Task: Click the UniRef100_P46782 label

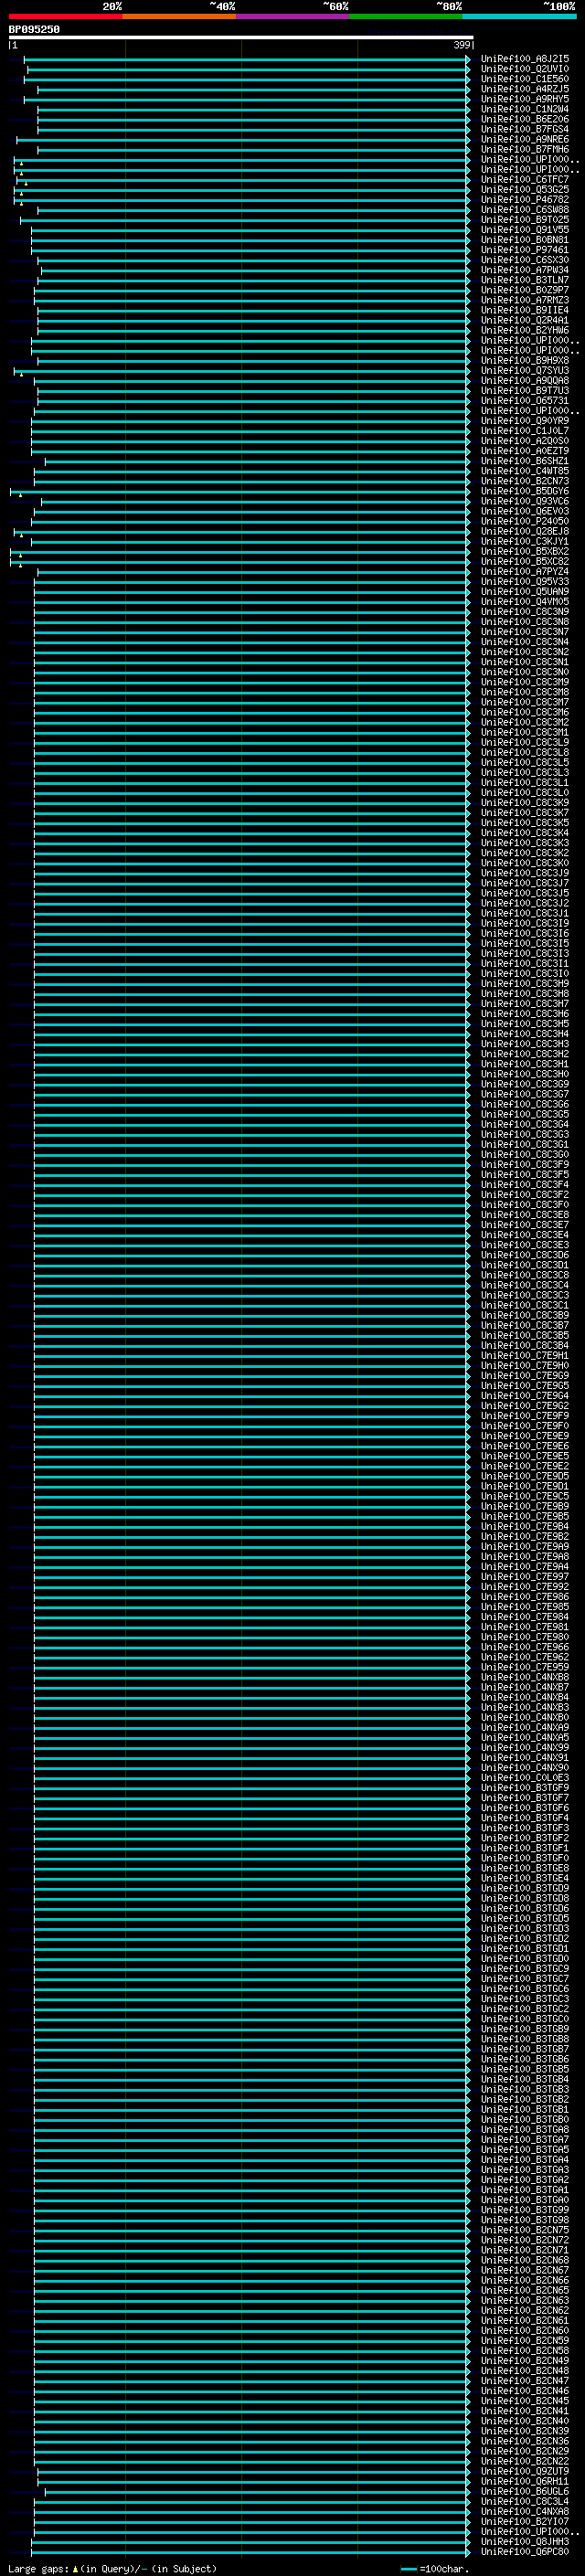Action: click(x=525, y=200)
